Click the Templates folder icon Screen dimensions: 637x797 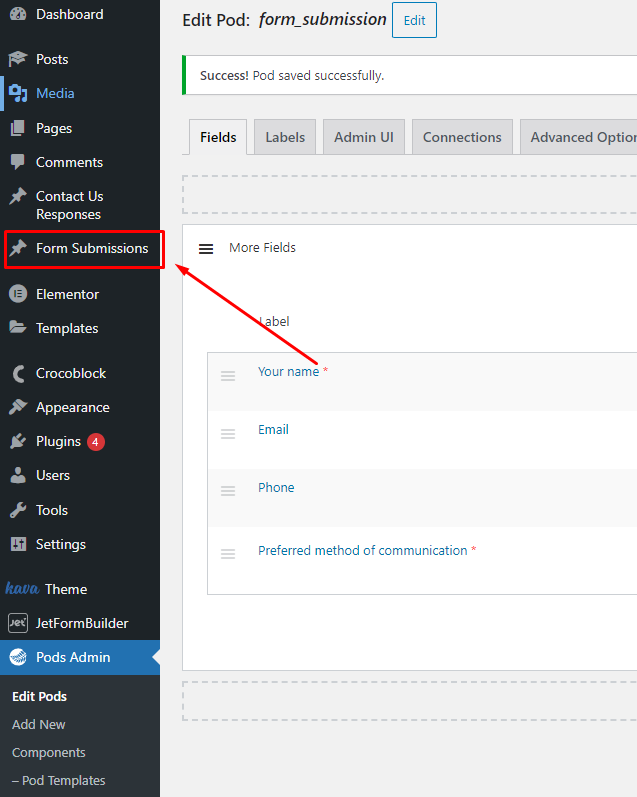click(x=18, y=328)
